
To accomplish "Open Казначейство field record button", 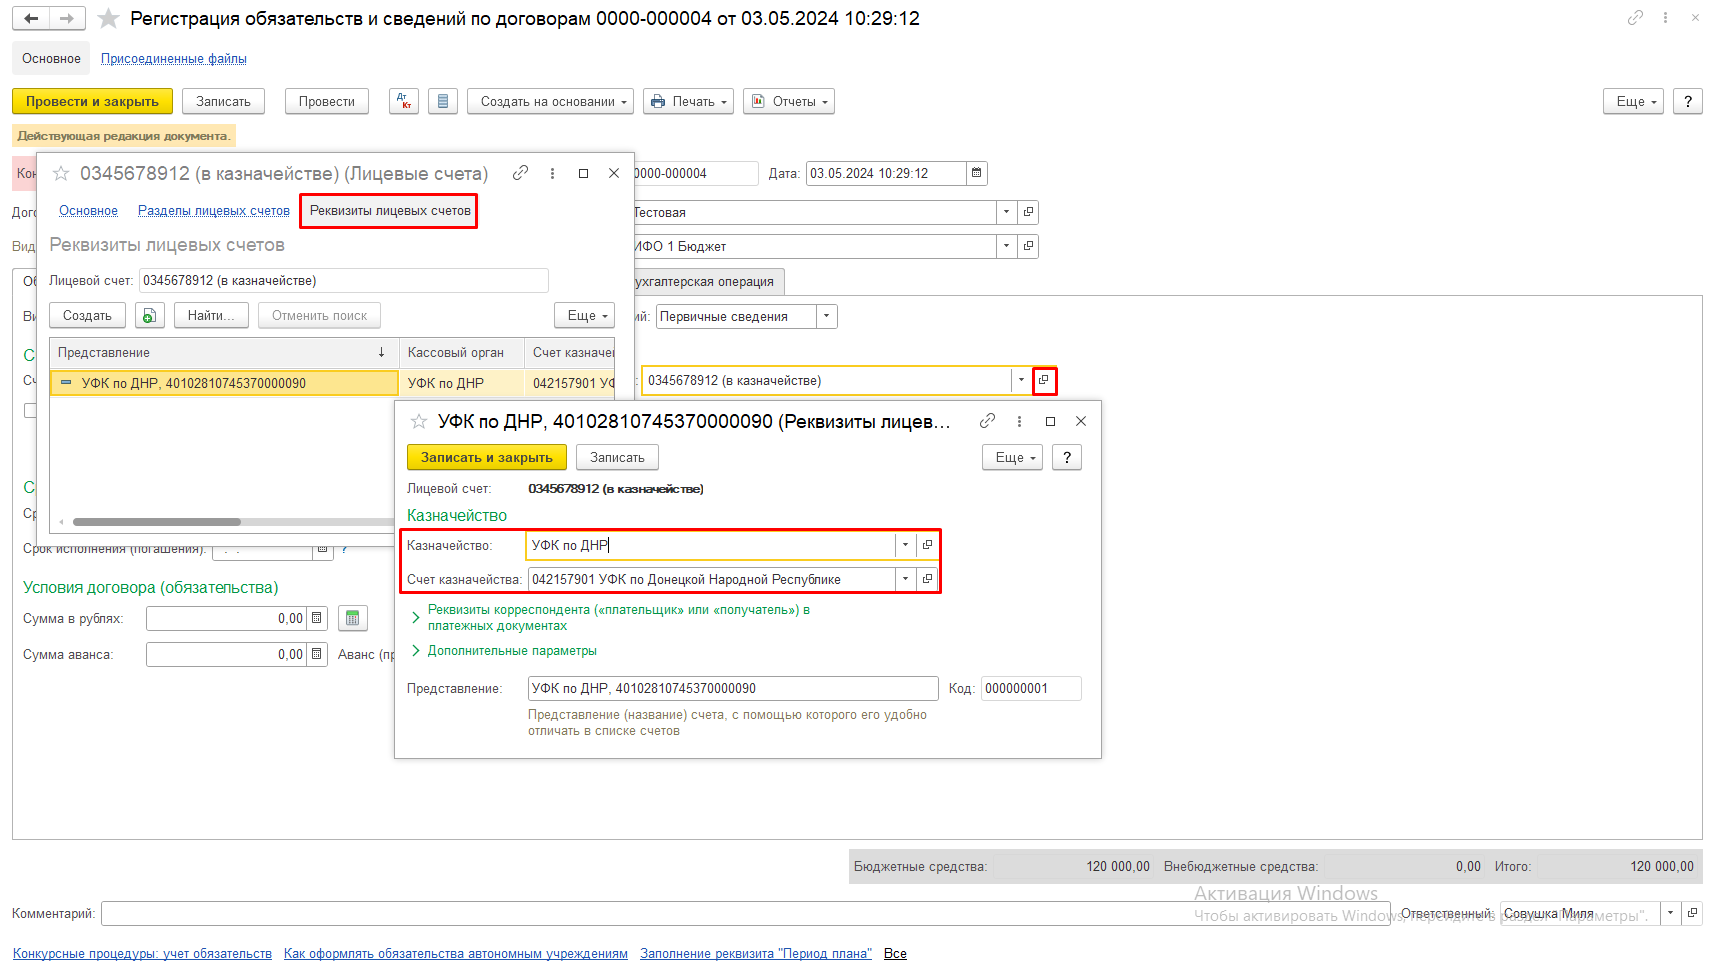I will (927, 545).
